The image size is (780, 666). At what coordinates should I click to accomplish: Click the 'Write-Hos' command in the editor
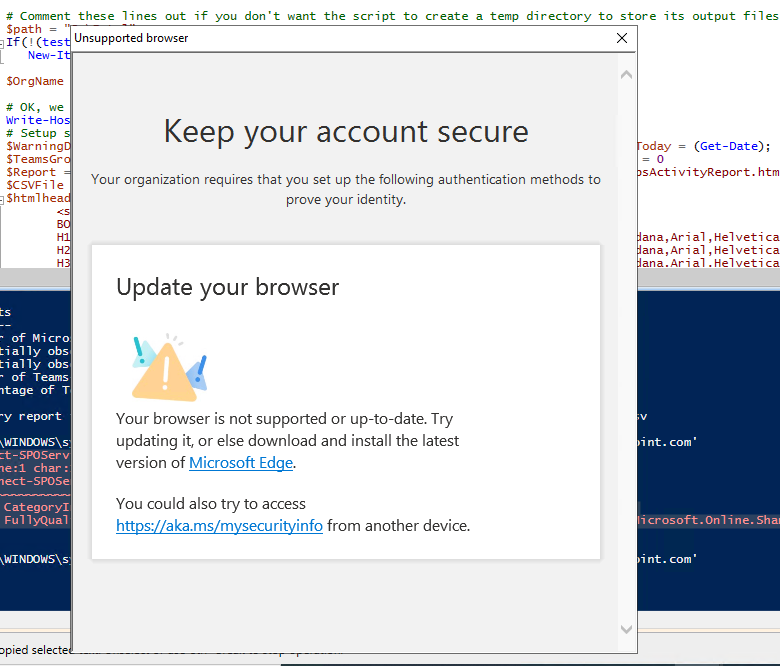[38, 120]
